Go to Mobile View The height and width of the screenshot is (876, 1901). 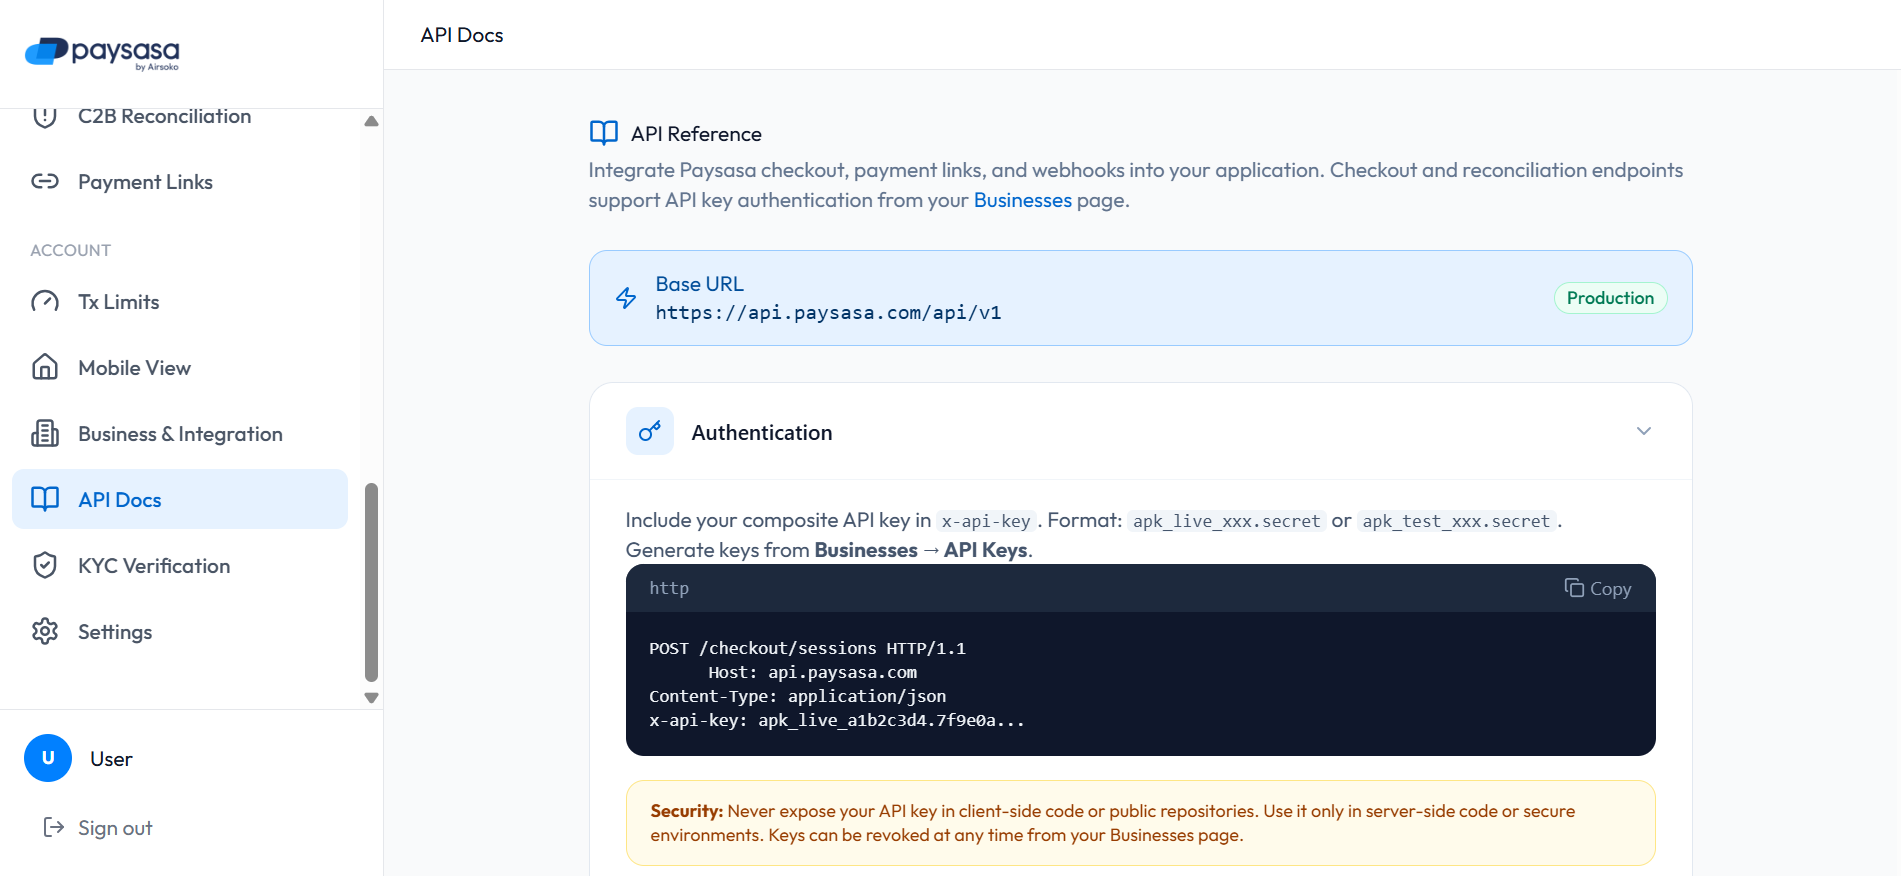coord(180,368)
